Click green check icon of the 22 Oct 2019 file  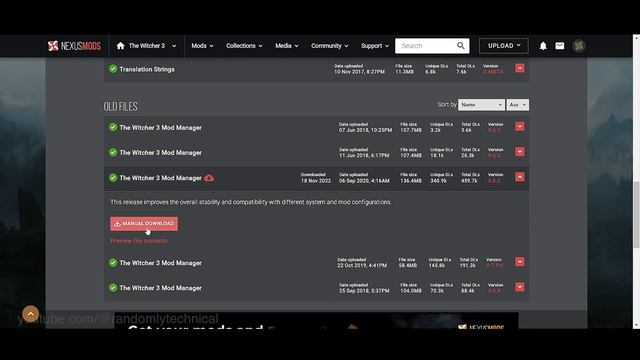[113, 262]
